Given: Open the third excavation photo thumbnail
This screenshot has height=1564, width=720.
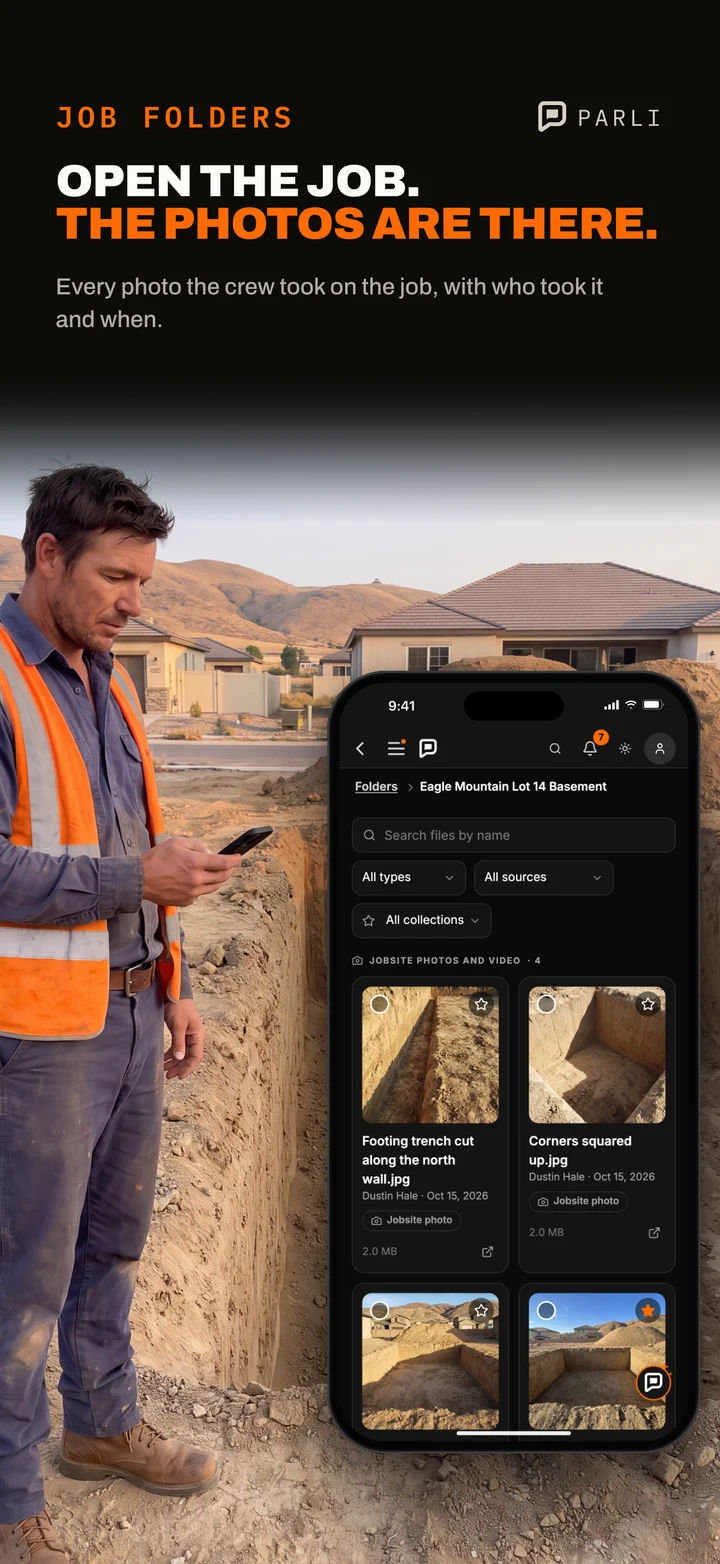Looking at the screenshot, I should pyautogui.click(x=430, y=1361).
